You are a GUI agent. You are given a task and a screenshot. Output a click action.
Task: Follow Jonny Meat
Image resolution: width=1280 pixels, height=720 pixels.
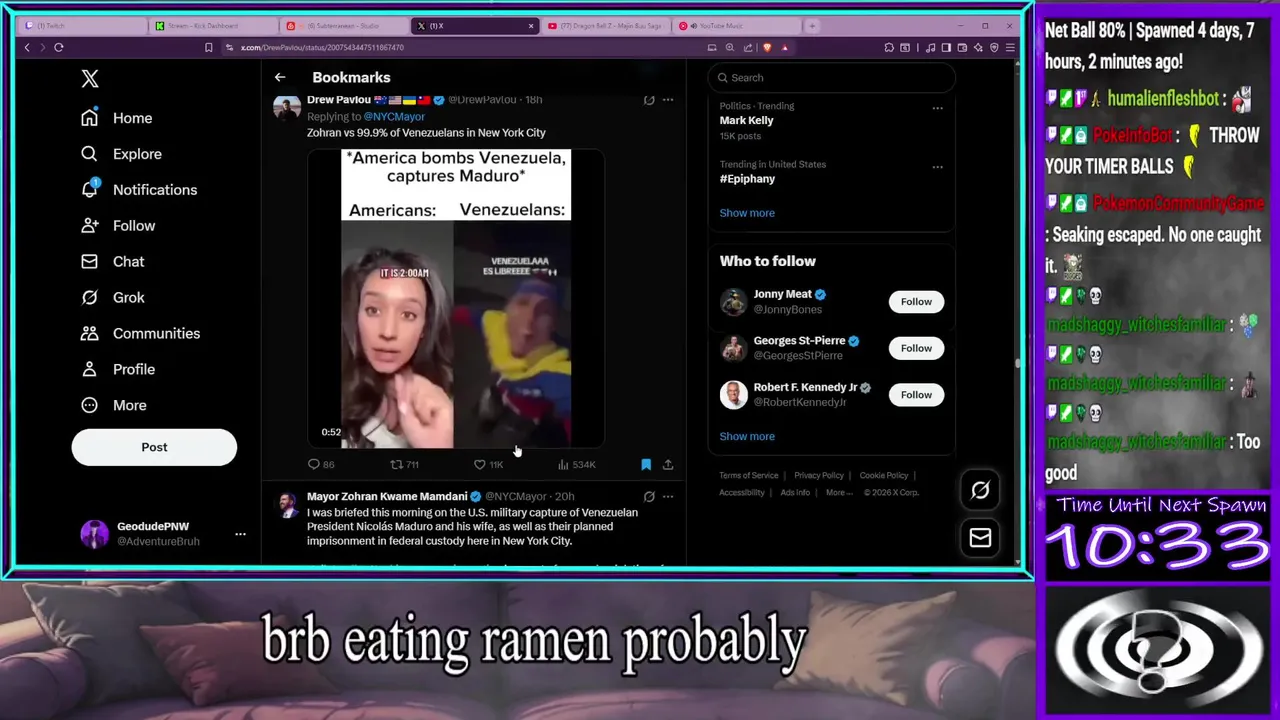[916, 302]
